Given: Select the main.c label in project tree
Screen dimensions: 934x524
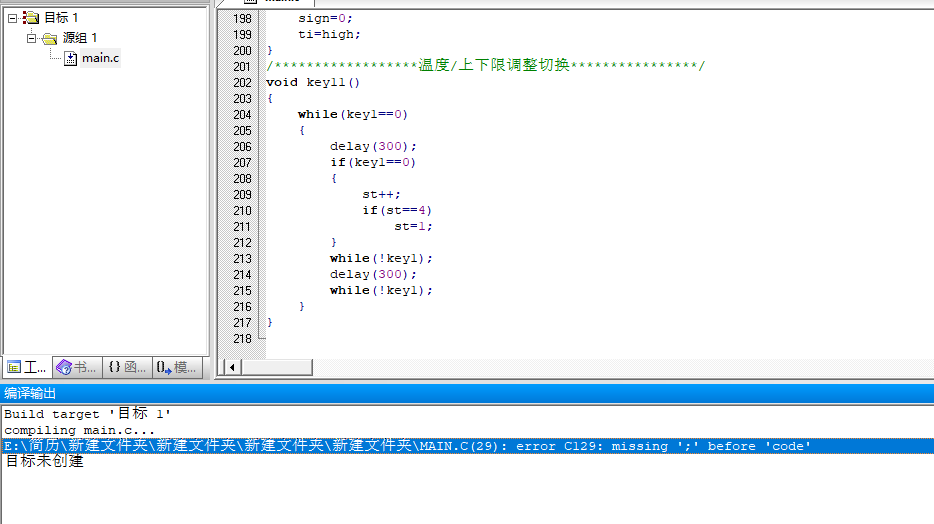Looking at the screenshot, I should coord(101,58).
